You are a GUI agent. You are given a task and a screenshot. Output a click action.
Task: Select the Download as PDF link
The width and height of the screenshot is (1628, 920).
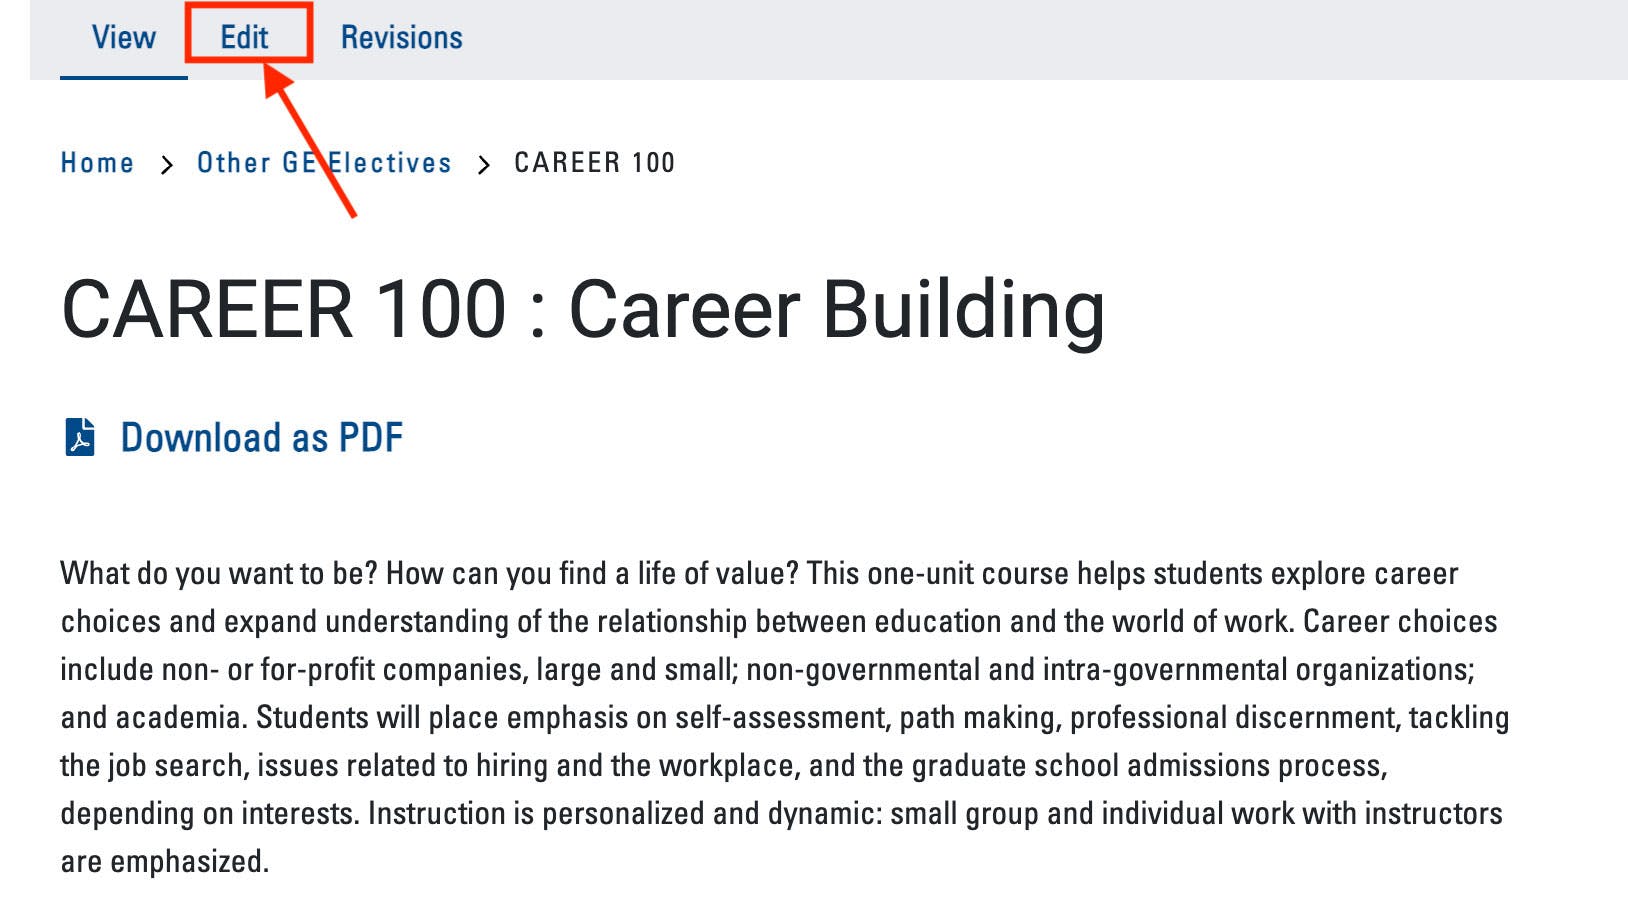261,438
